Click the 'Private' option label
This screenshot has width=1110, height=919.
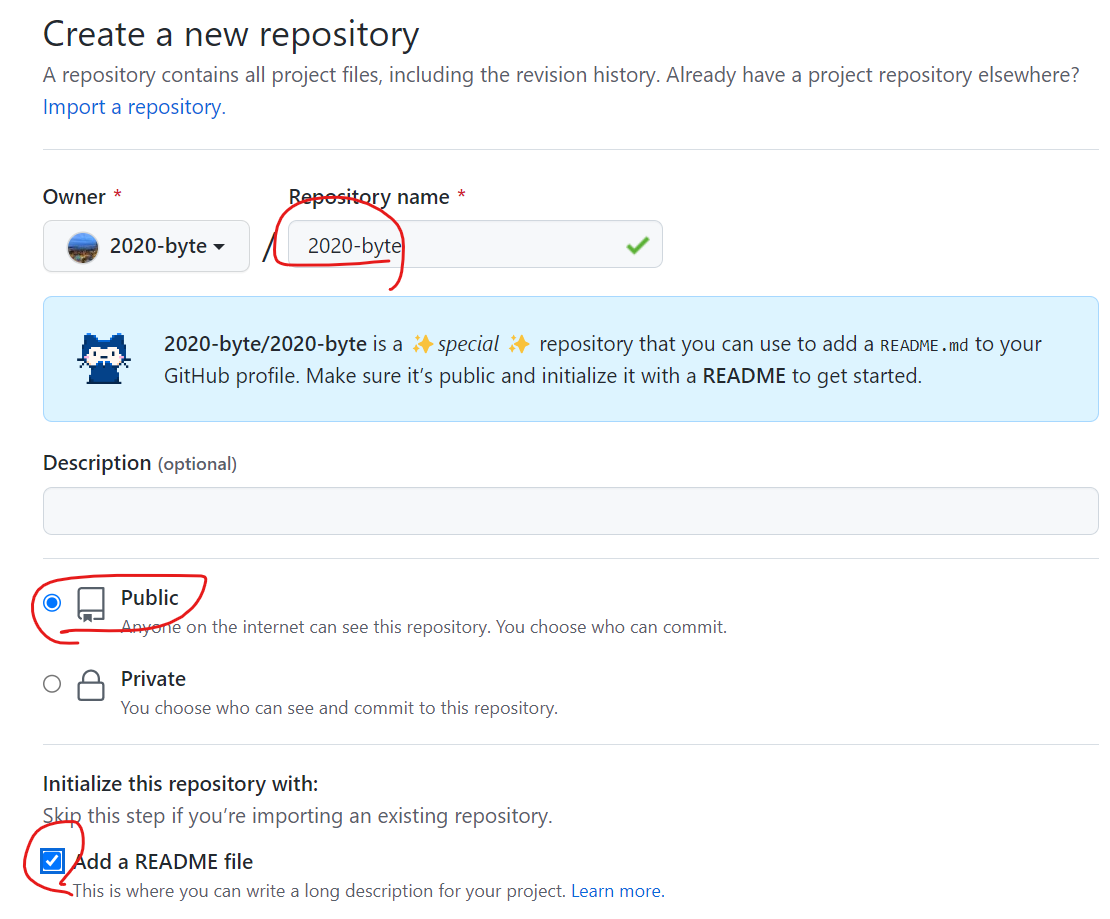click(153, 678)
